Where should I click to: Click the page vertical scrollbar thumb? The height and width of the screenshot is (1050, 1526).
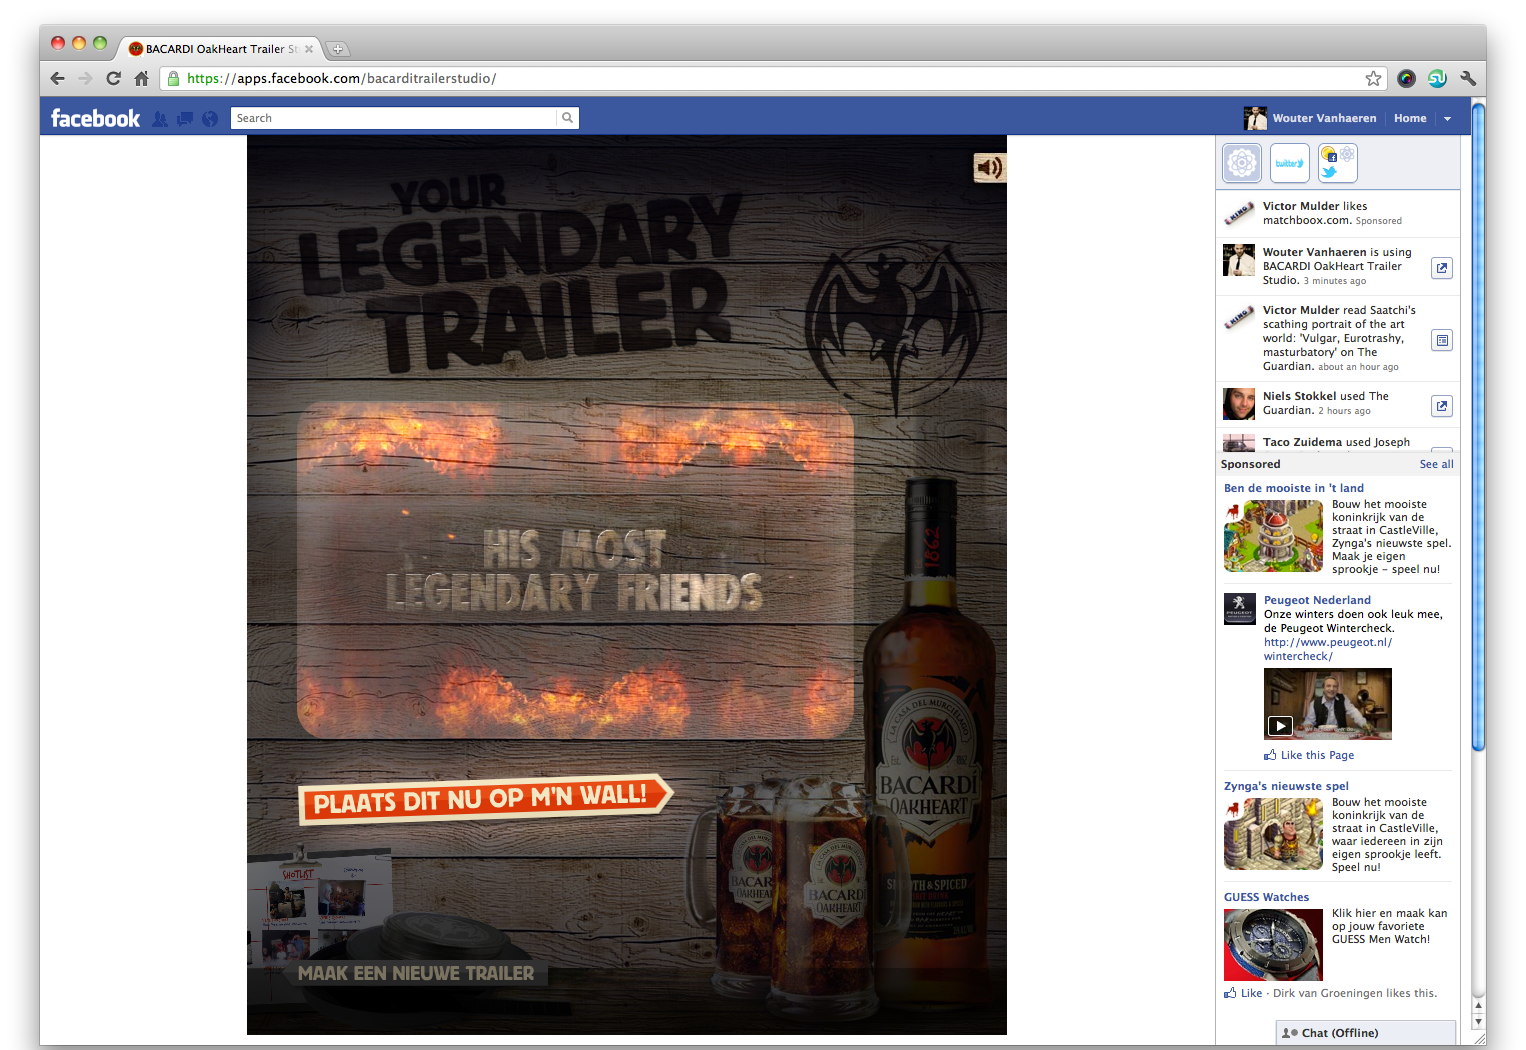(x=1478, y=428)
